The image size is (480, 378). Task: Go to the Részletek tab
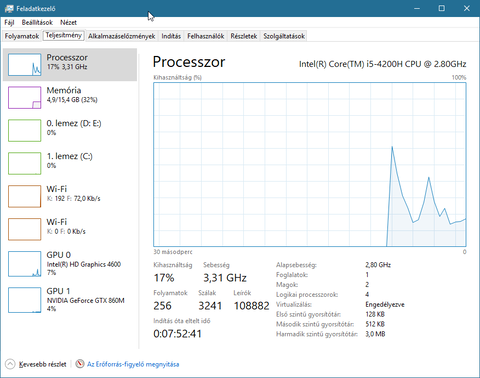tap(244, 36)
